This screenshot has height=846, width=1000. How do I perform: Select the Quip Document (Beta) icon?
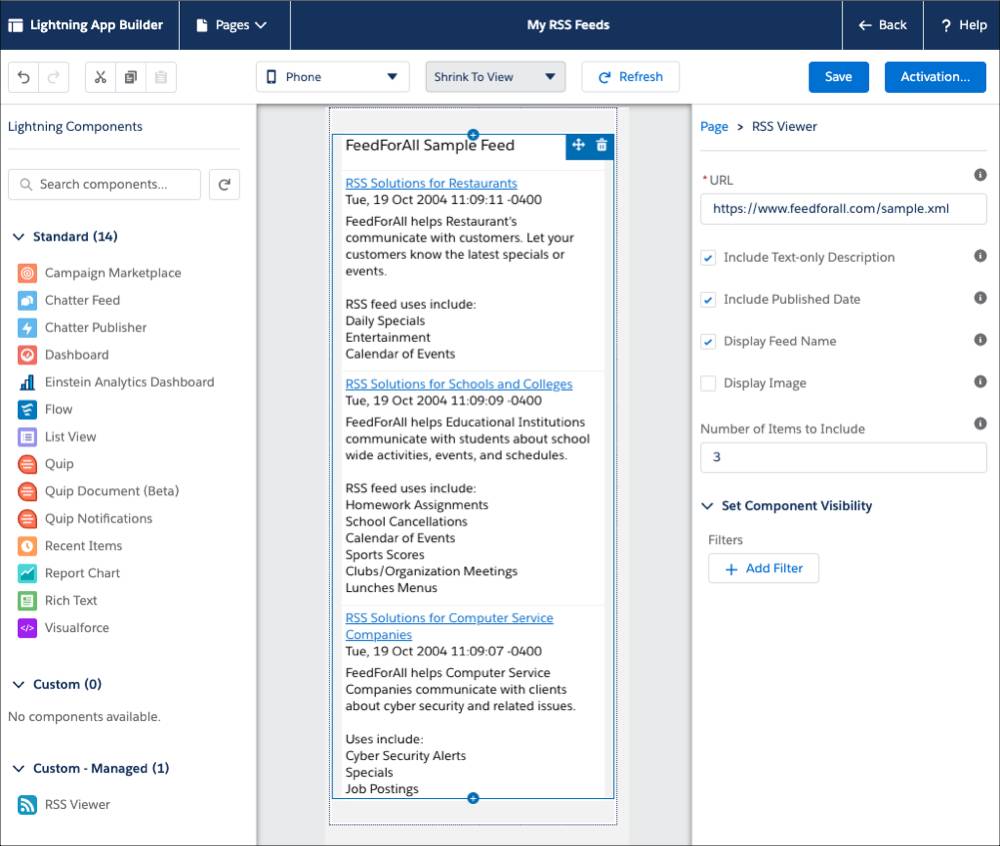click(27, 492)
